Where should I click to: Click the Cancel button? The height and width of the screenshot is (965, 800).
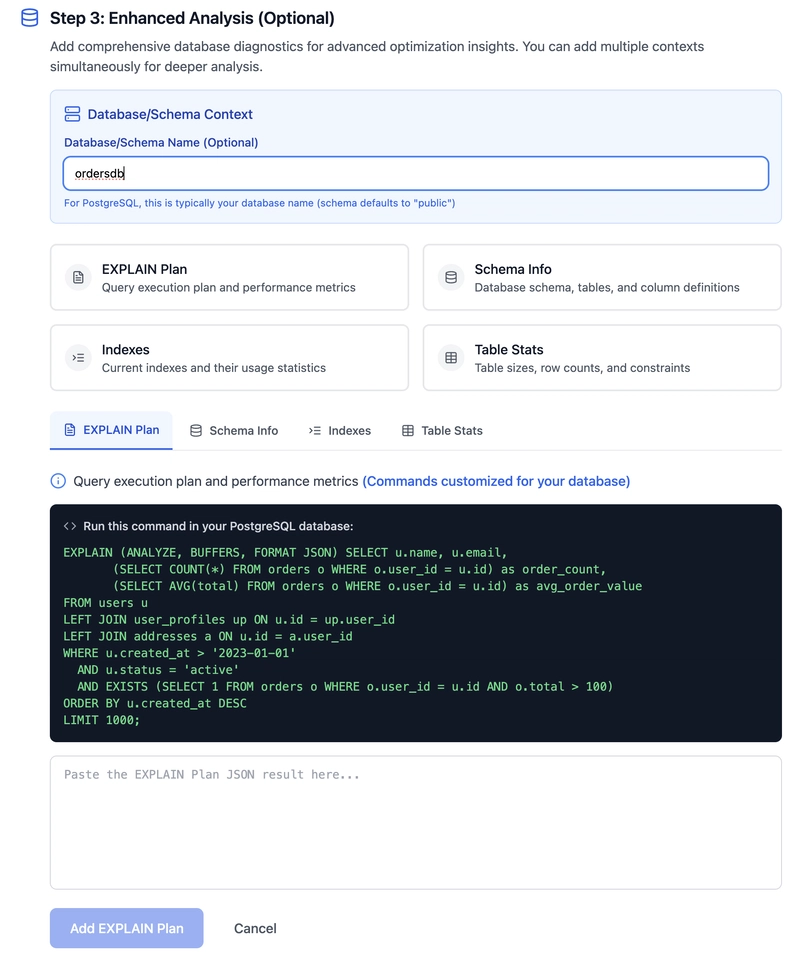pyautogui.click(x=255, y=928)
